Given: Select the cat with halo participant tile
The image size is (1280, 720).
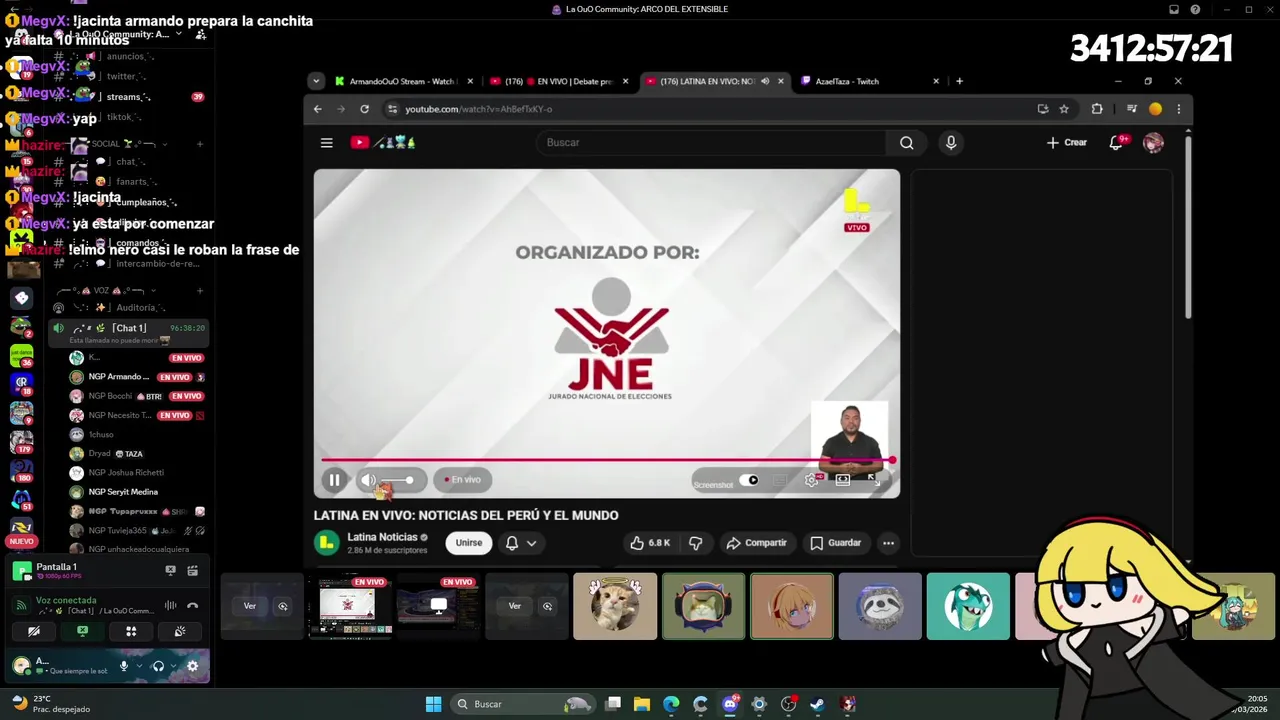Looking at the screenshot, I should pos(615,606).
